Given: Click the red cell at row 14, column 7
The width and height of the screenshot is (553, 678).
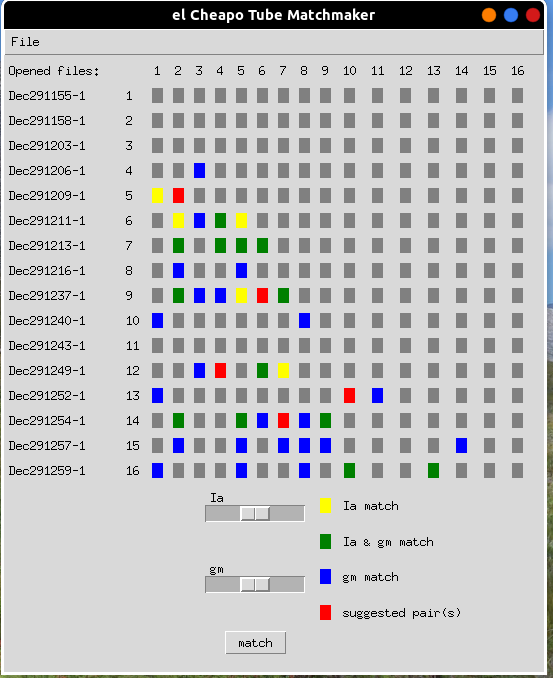Looking at the screenshot, I should pos(283,420).
